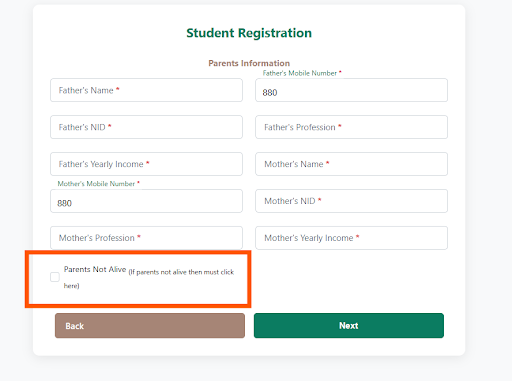Focus the Father's Yearly Income field
512x381 pixels.
coord(146,164)
